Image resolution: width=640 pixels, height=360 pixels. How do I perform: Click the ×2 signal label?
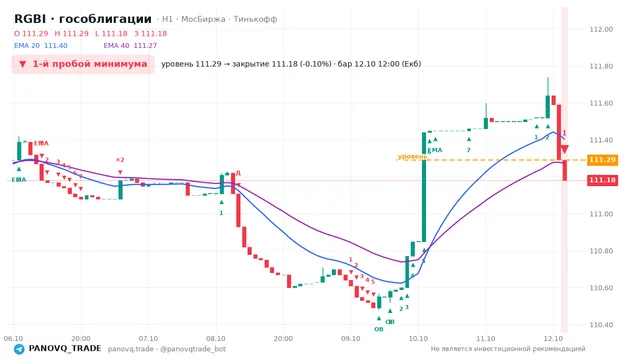[120, 160]
